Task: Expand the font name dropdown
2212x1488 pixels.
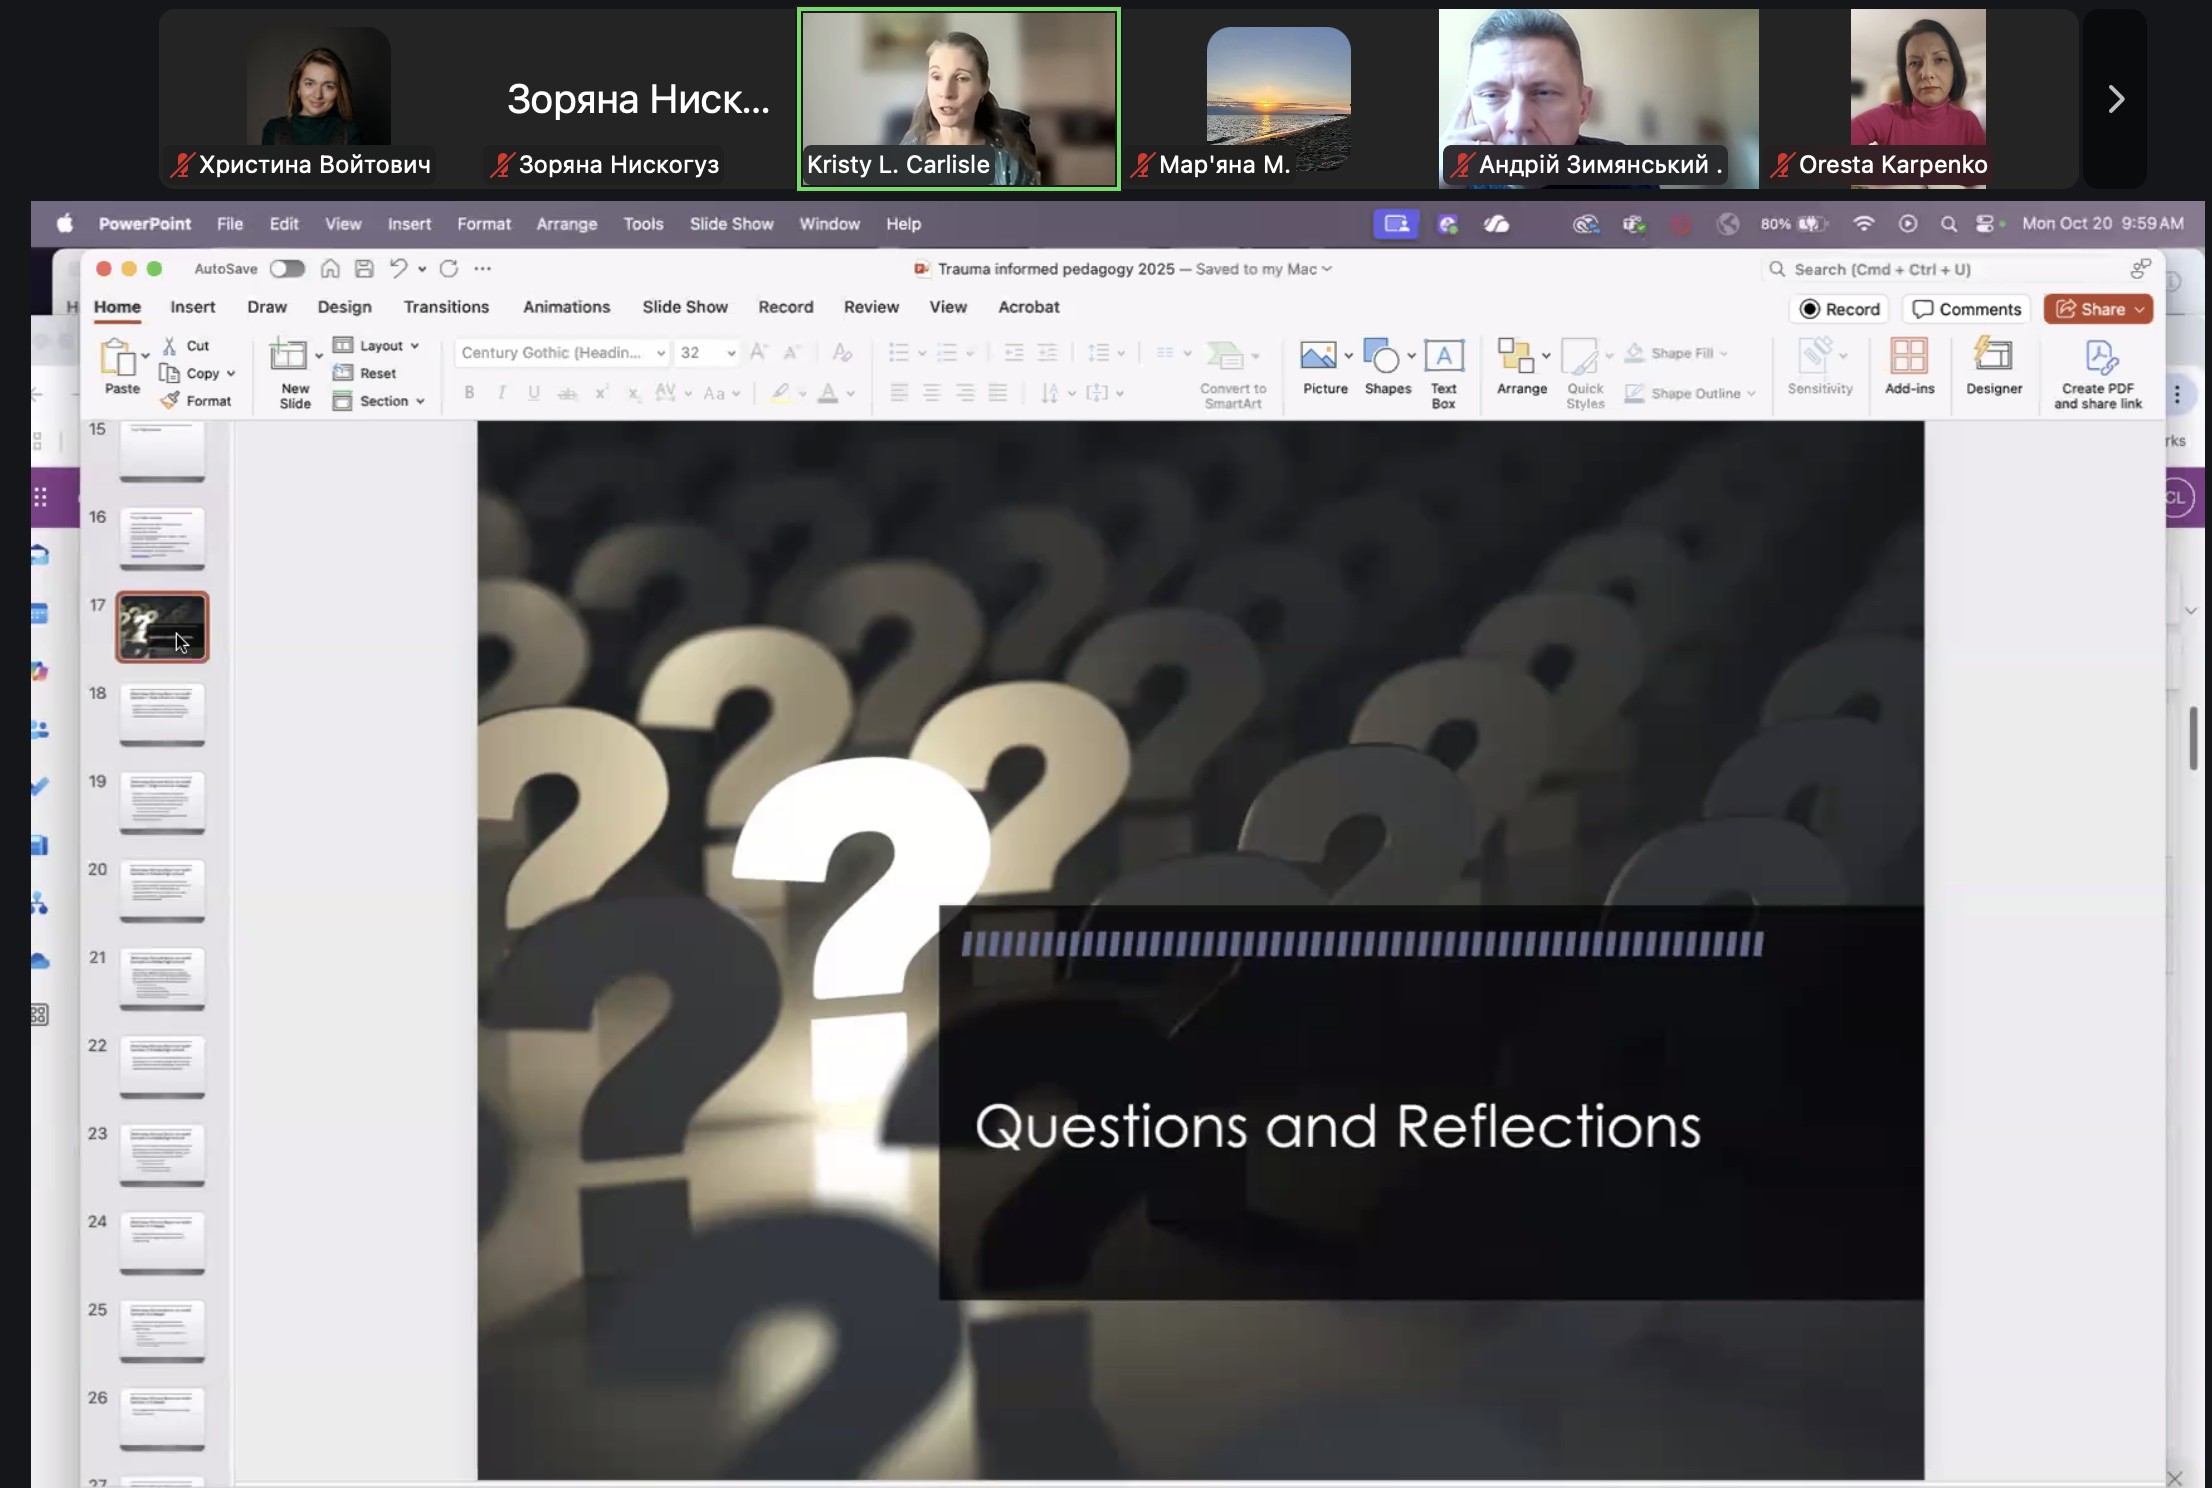Action: pyautogui.click(x=660, y=353)
